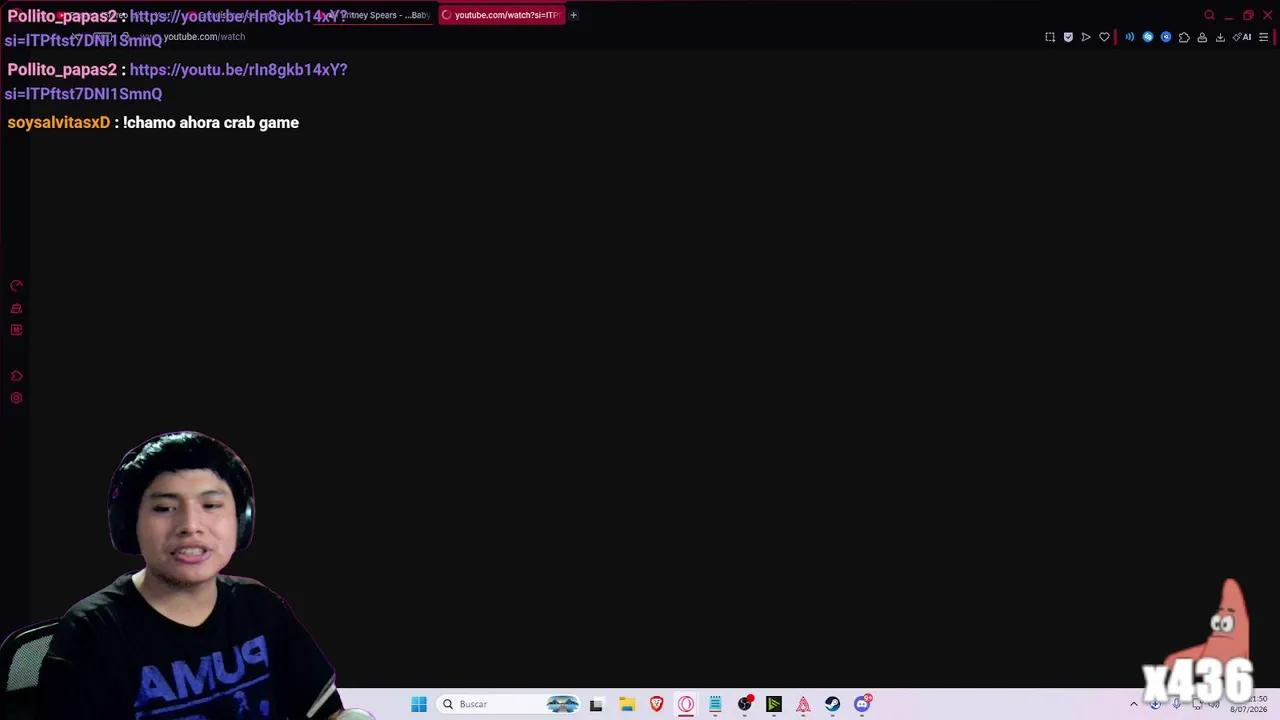Open Steam from the taskbar

(833, 704)
